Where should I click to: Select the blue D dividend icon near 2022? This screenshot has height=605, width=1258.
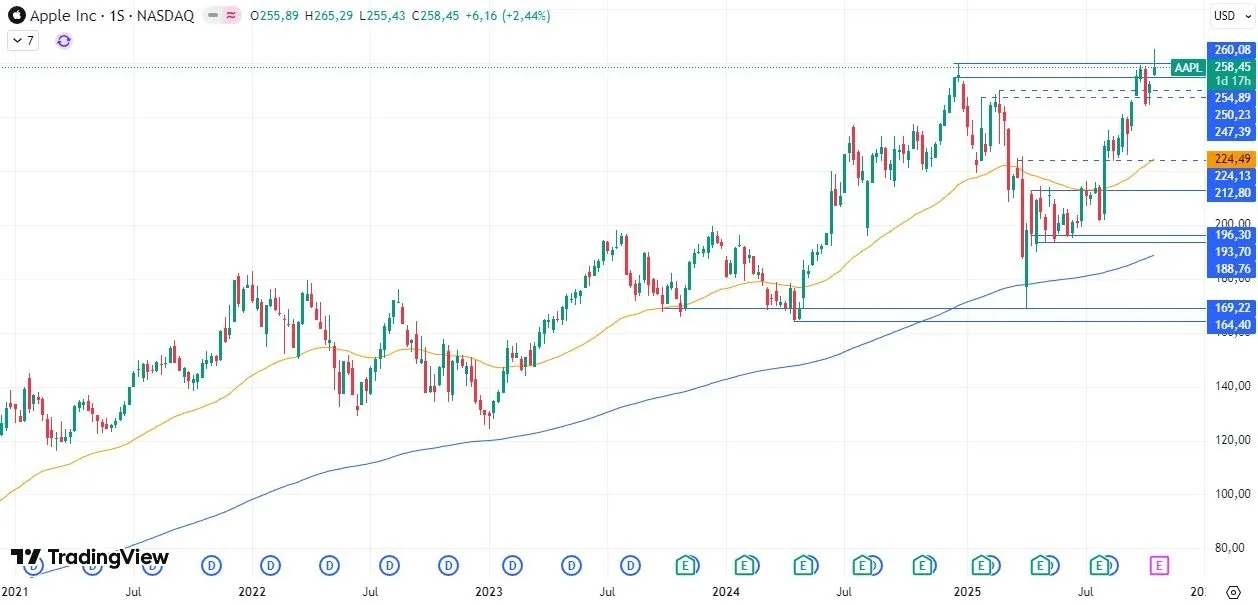(x=270, y=565)
